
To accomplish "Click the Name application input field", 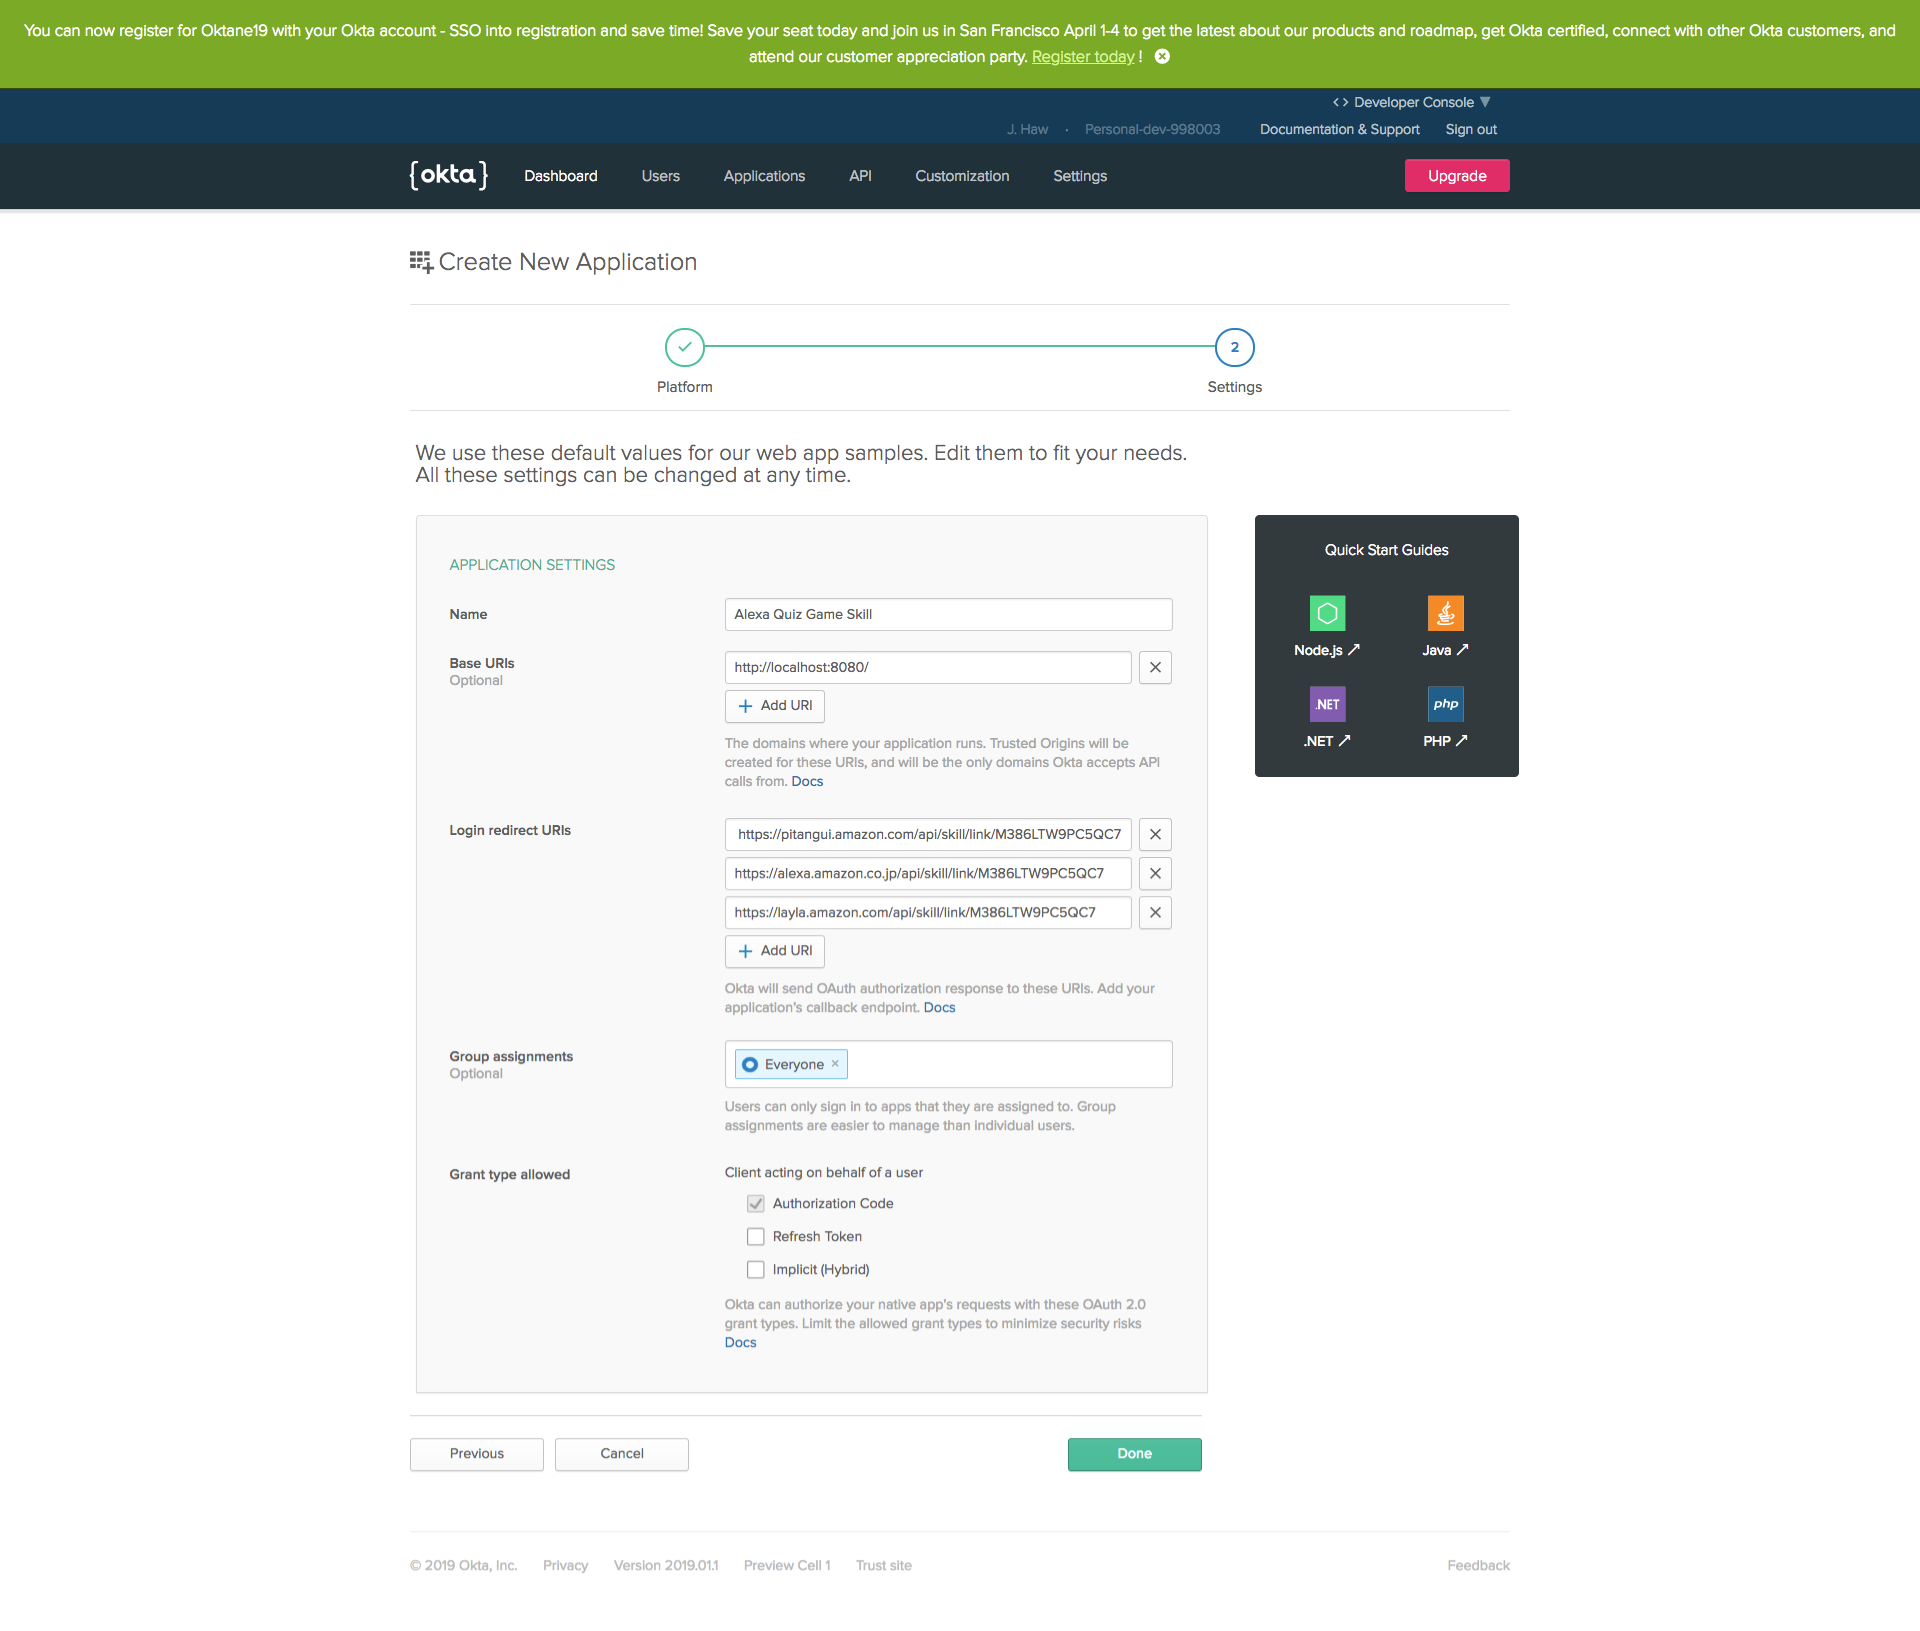I will click(948, 615).
